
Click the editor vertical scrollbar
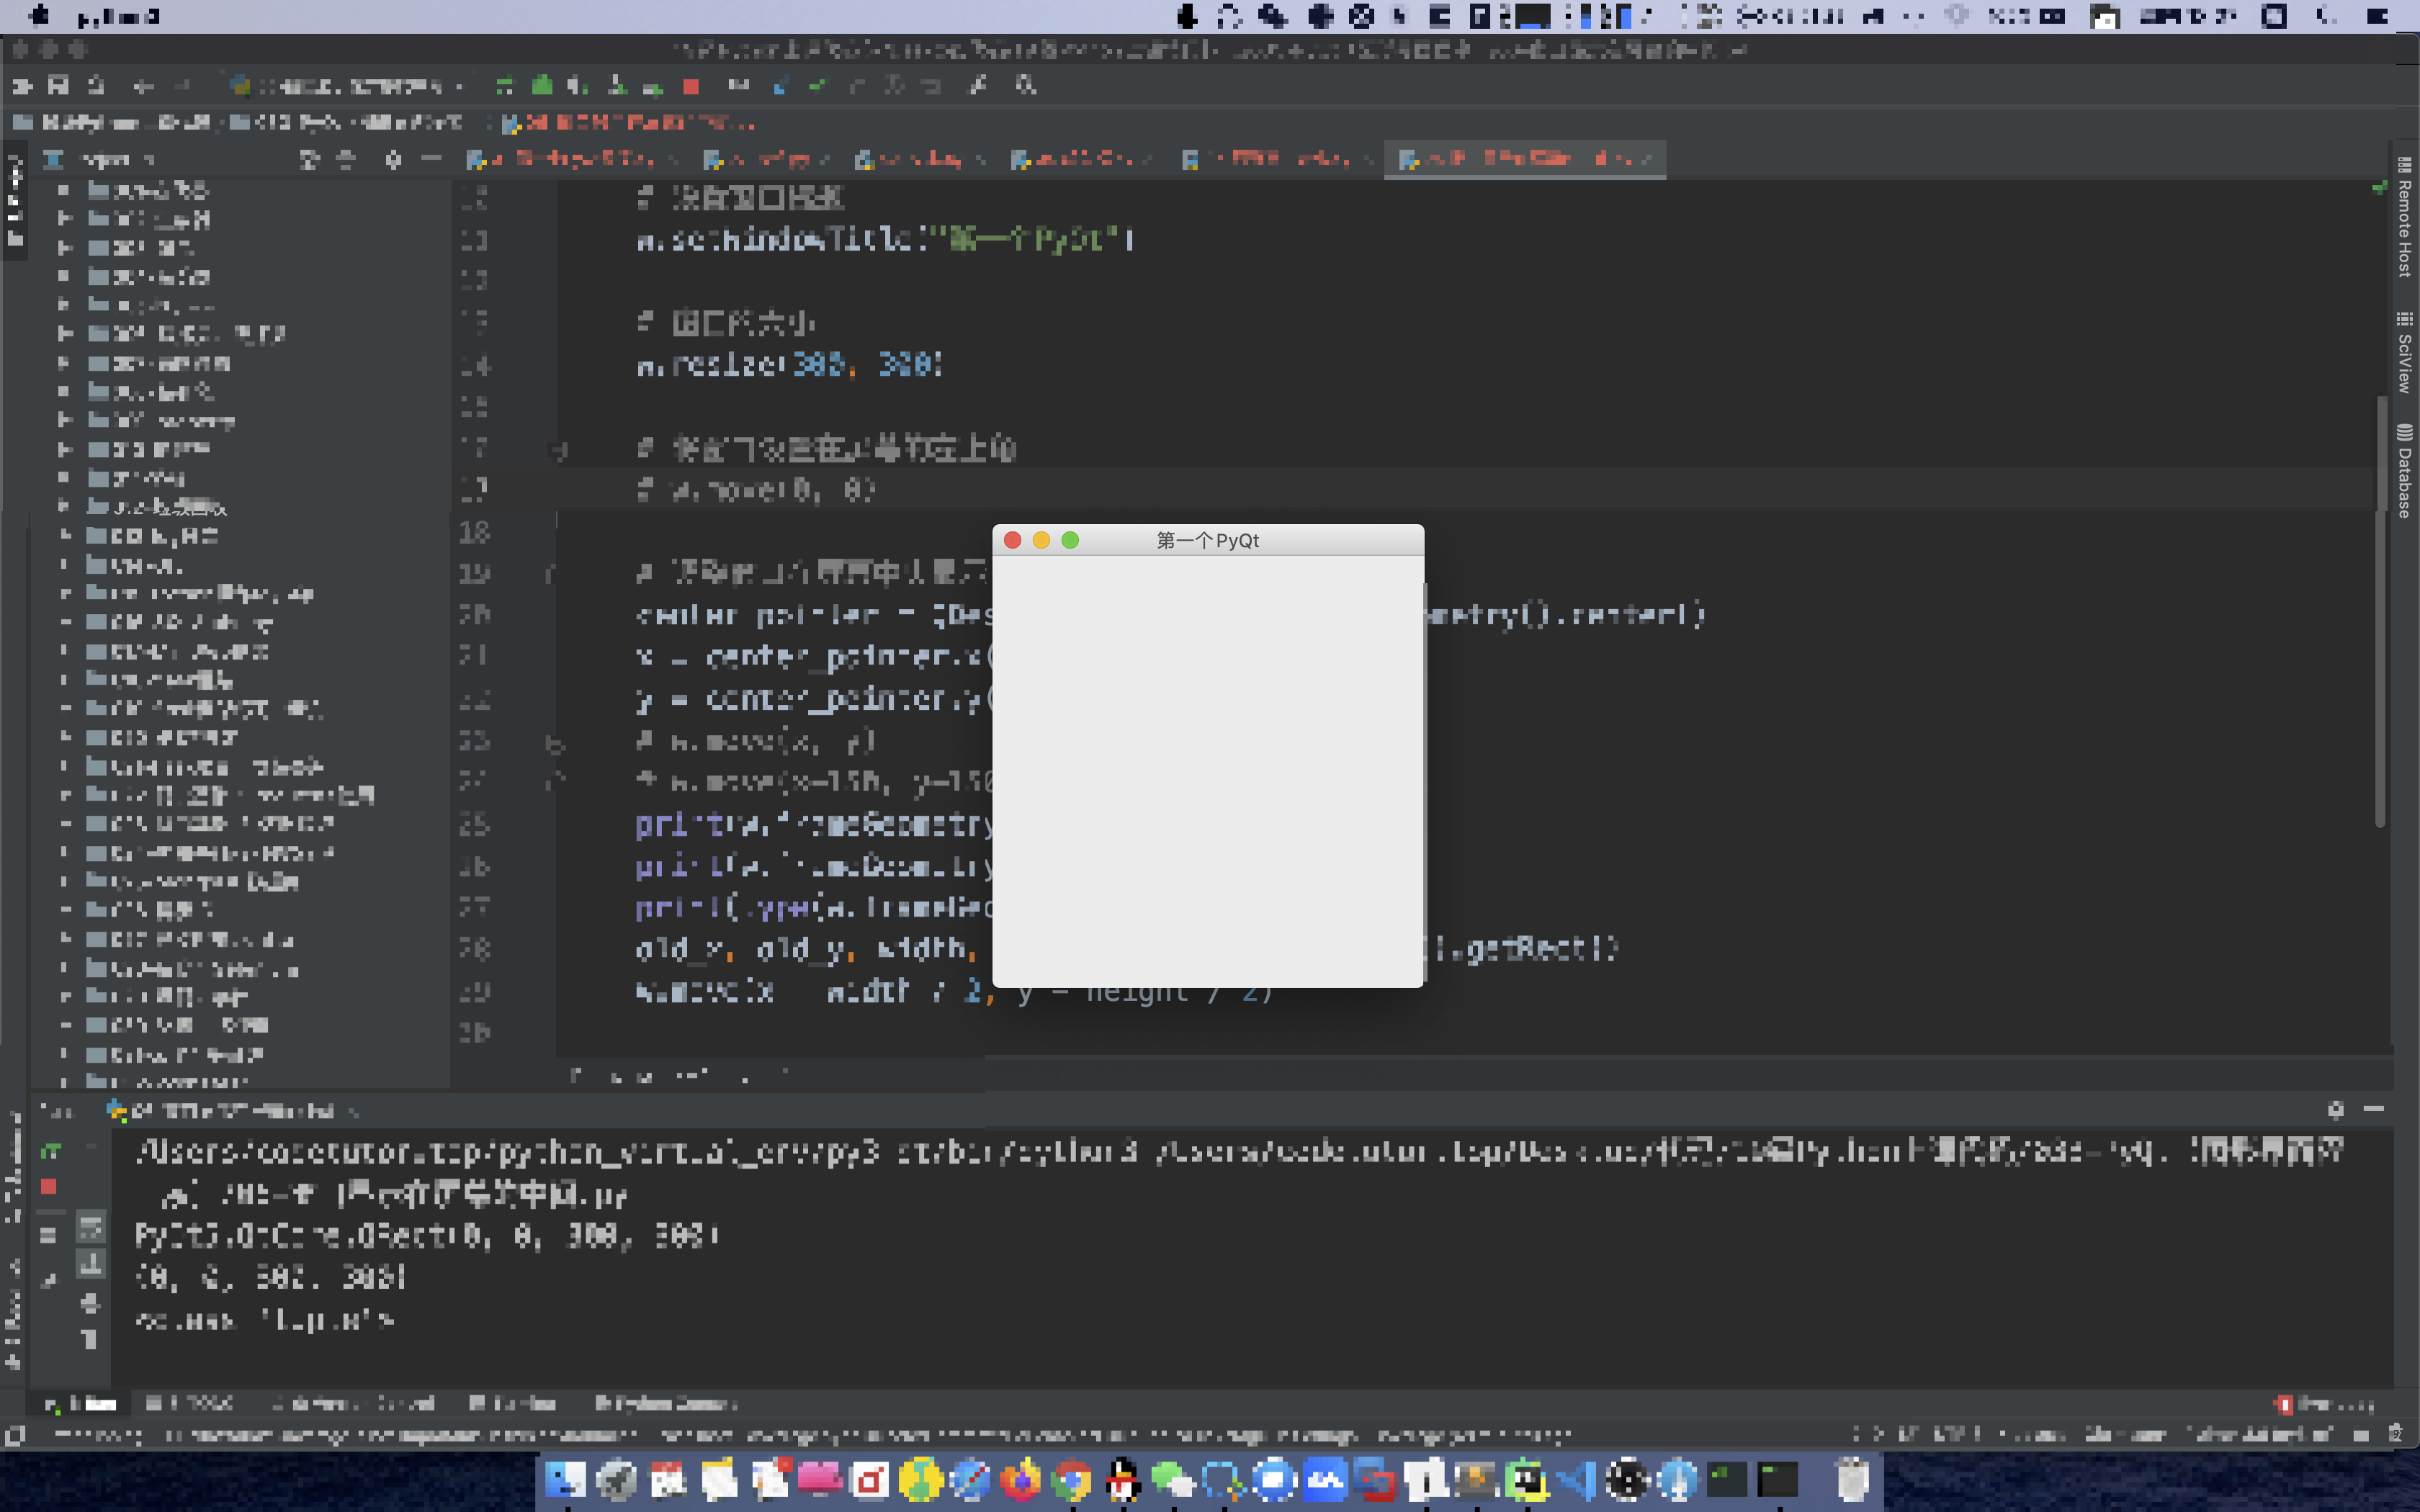(x=2381, y=610)
